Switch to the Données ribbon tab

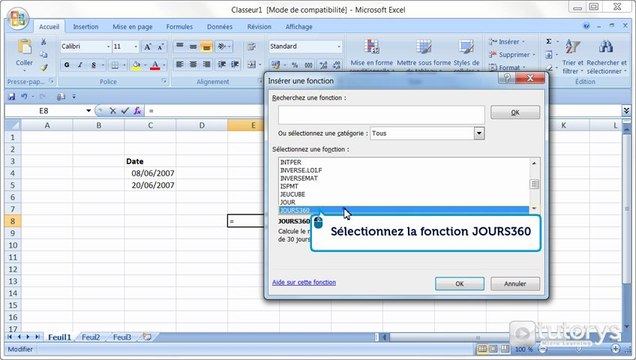219,27
